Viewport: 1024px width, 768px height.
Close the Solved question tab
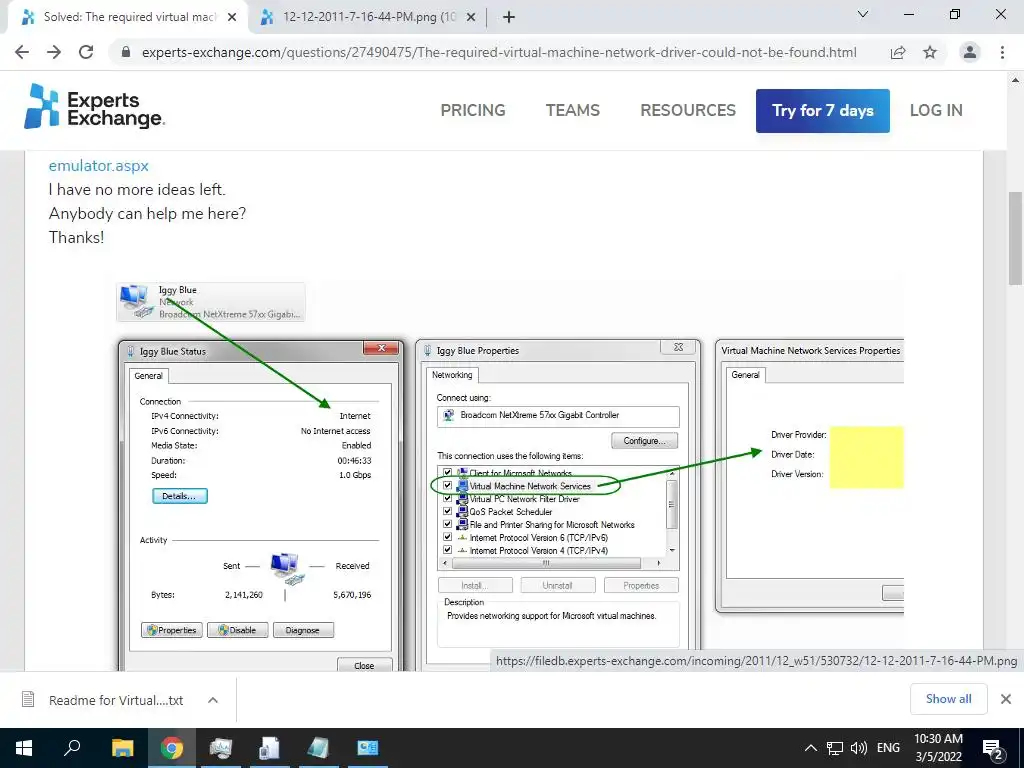coord(232,18)
